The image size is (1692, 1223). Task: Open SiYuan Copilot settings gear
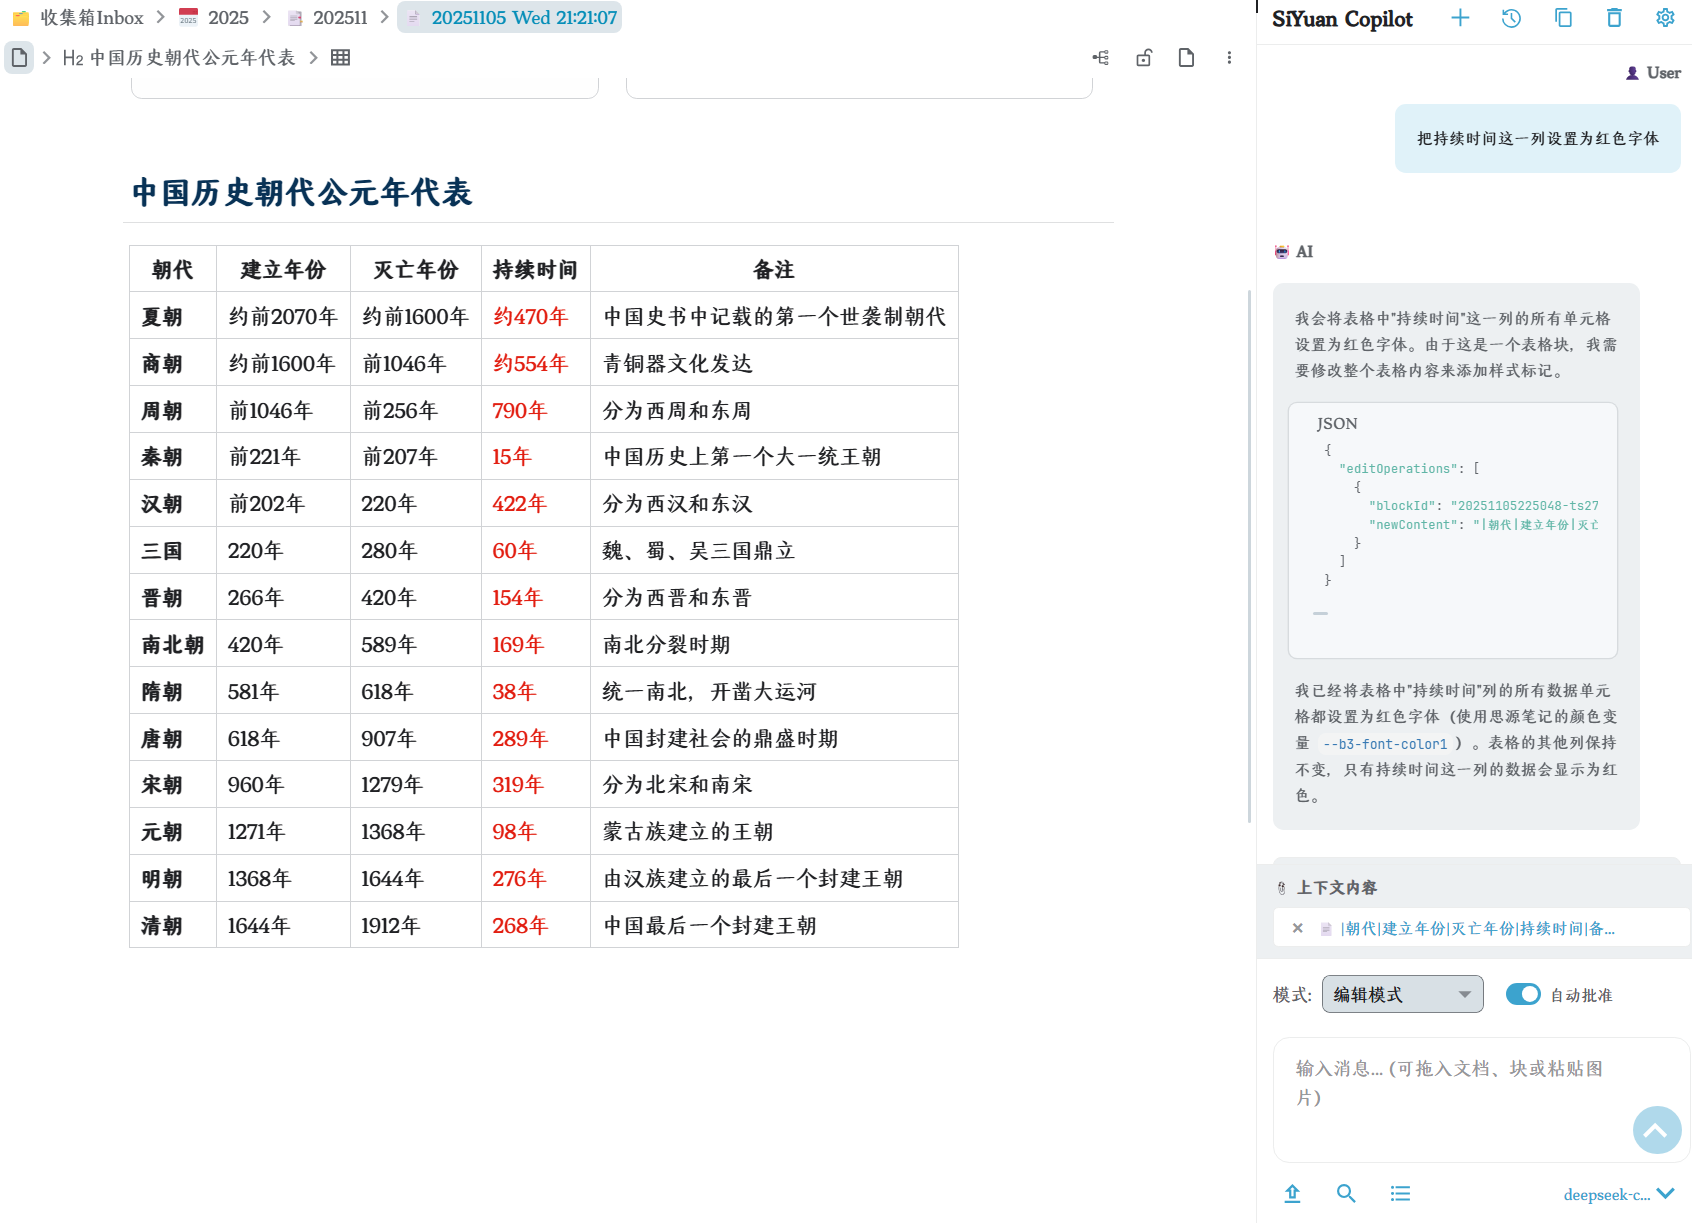[1665, 18]
